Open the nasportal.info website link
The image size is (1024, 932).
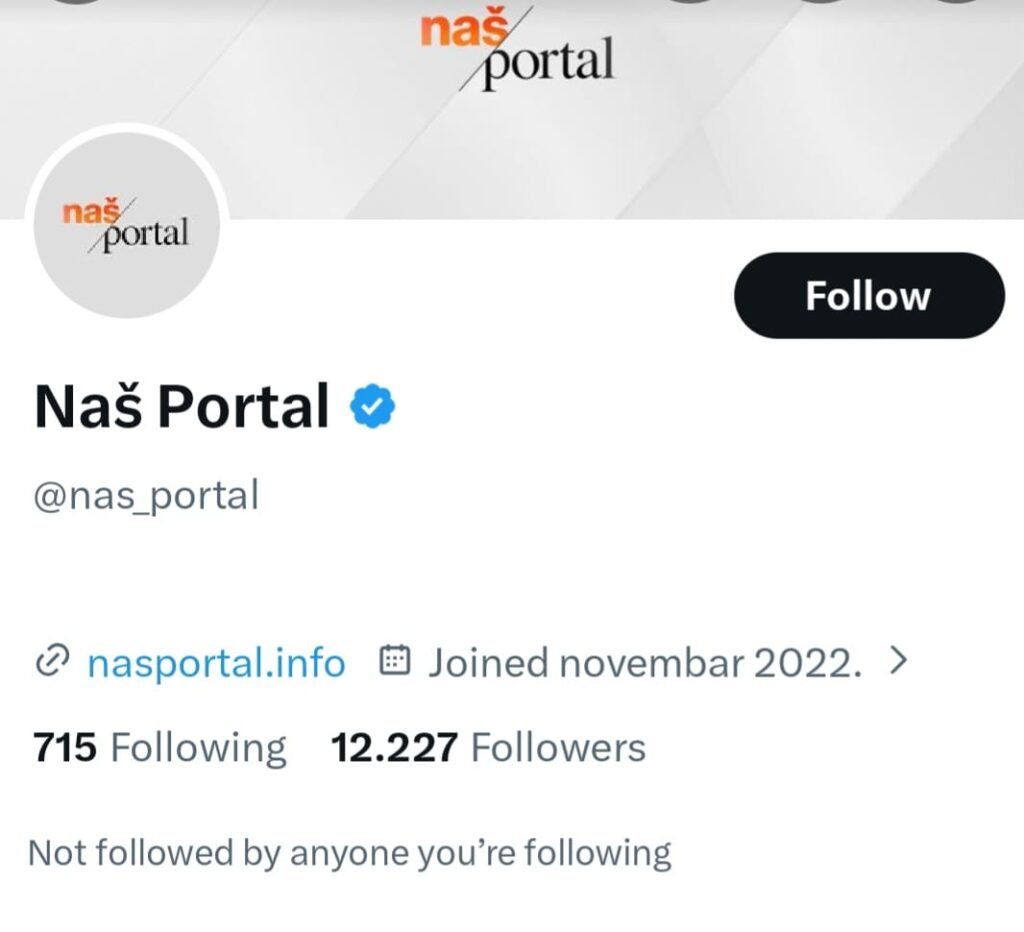[x=216, y=662]
